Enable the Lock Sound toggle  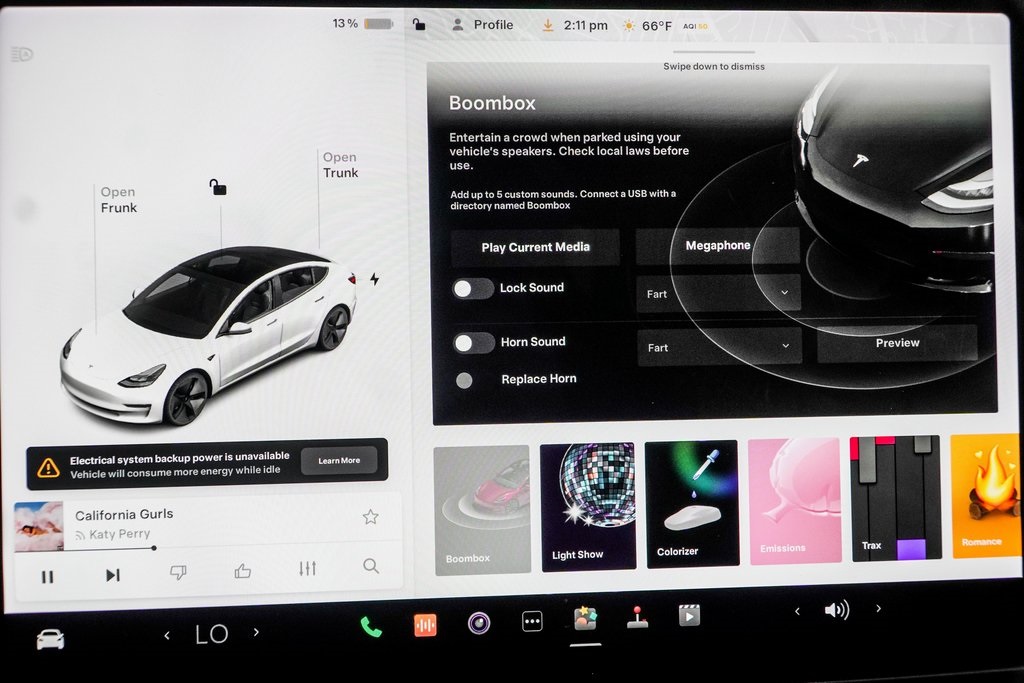[473, 289]
